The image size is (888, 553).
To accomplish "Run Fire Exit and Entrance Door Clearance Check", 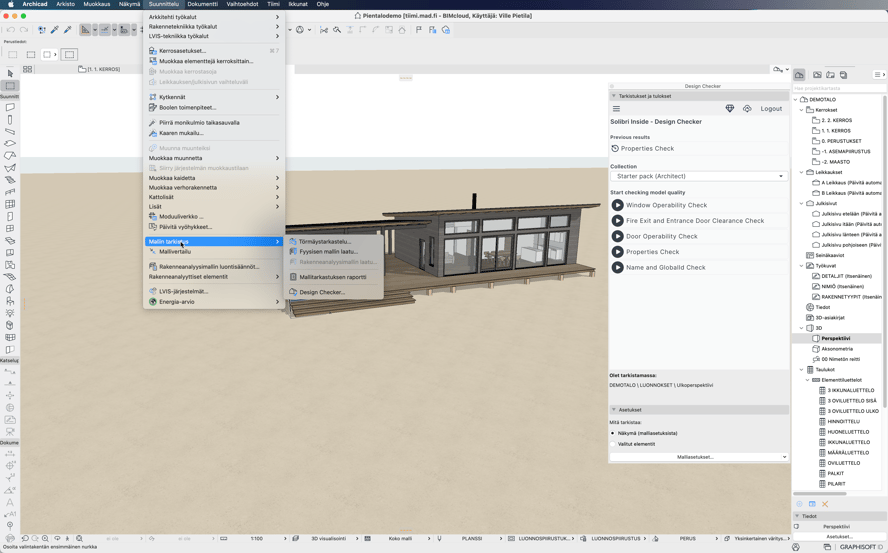I will pos(617,220).
